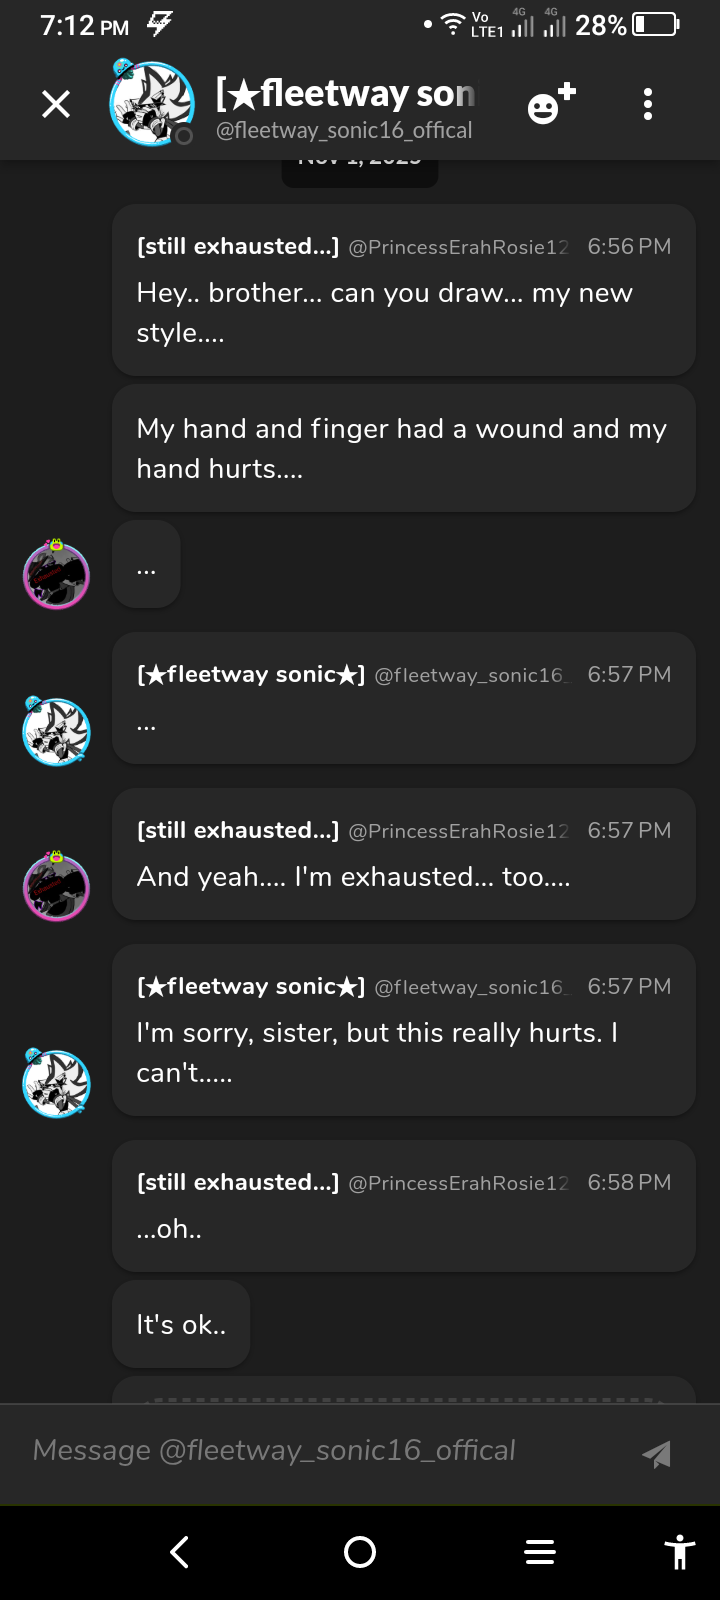
Task: Tap the "[★fleetway son" chat title
Action: coord(345,93)
